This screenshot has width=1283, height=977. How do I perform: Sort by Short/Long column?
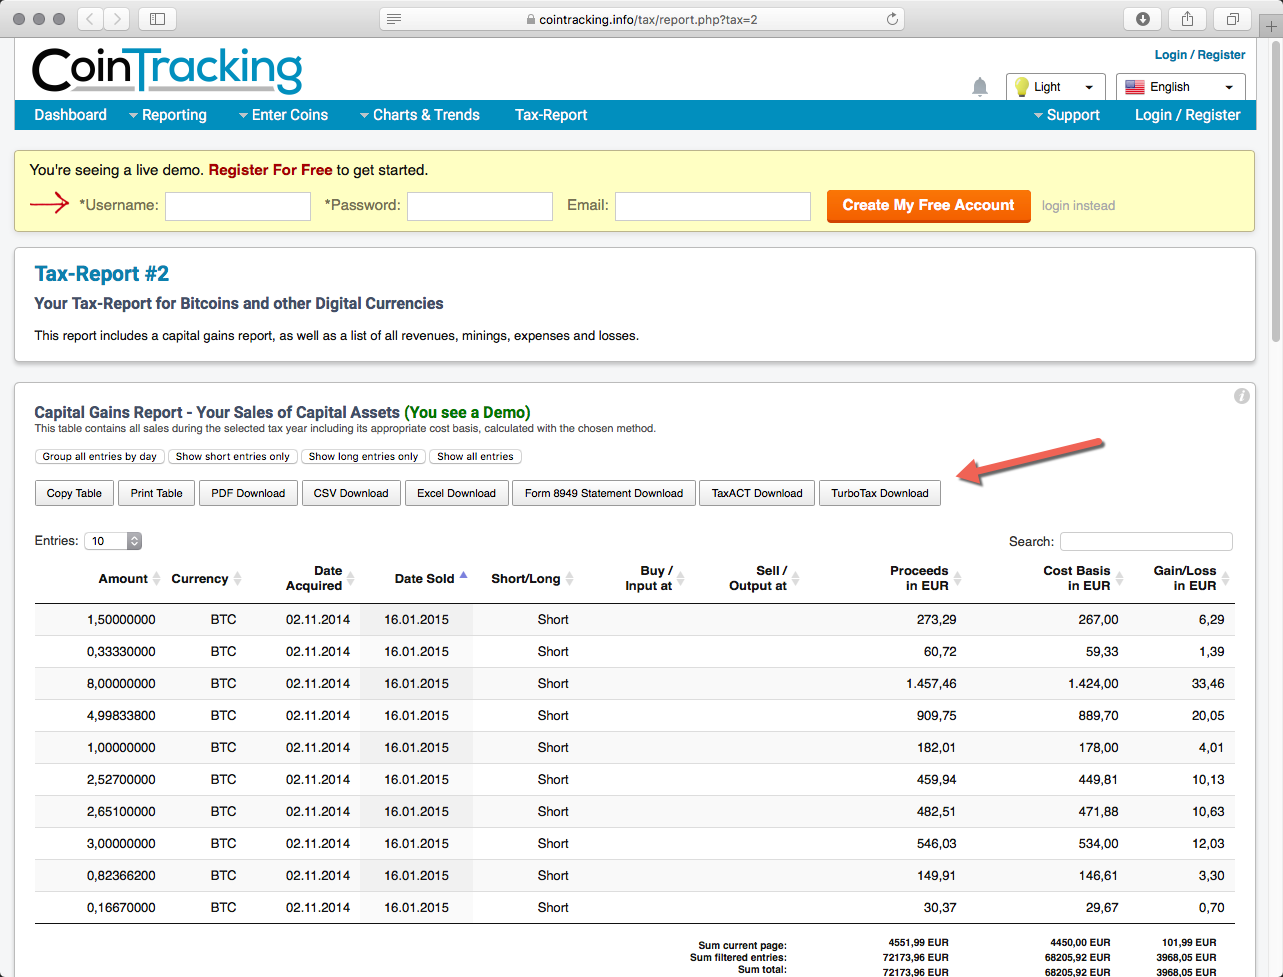pos(532,579)
